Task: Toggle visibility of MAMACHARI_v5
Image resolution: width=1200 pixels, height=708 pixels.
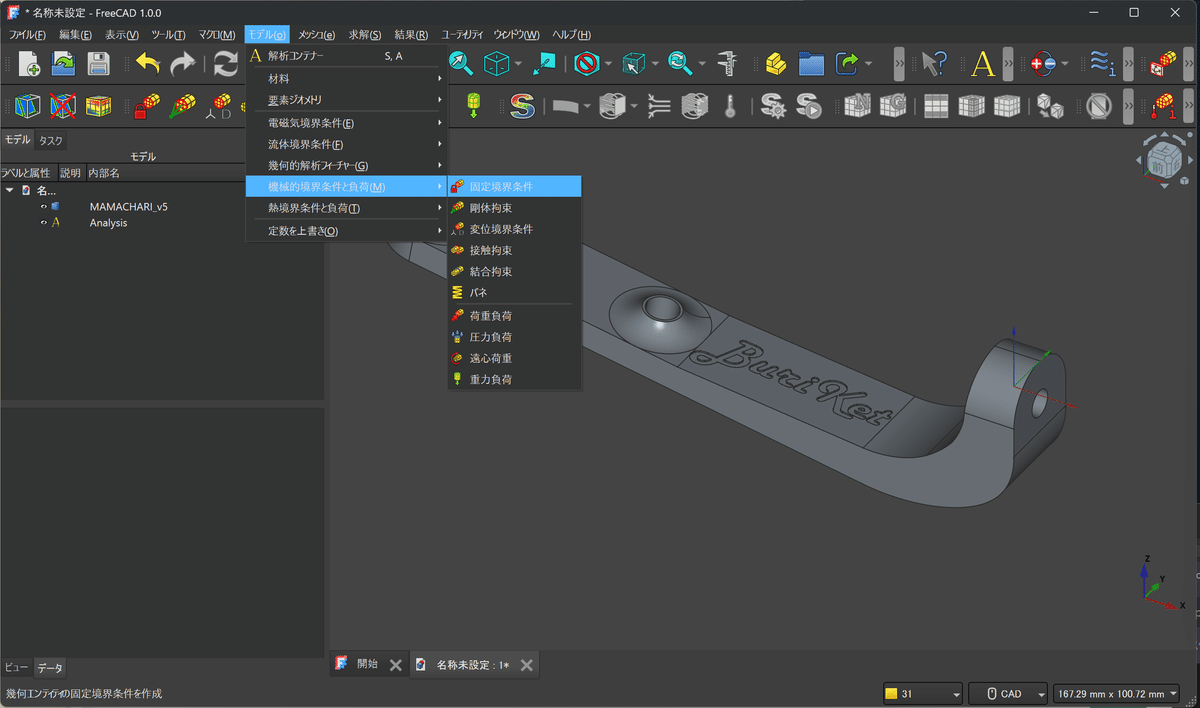Action: (44, 207)
